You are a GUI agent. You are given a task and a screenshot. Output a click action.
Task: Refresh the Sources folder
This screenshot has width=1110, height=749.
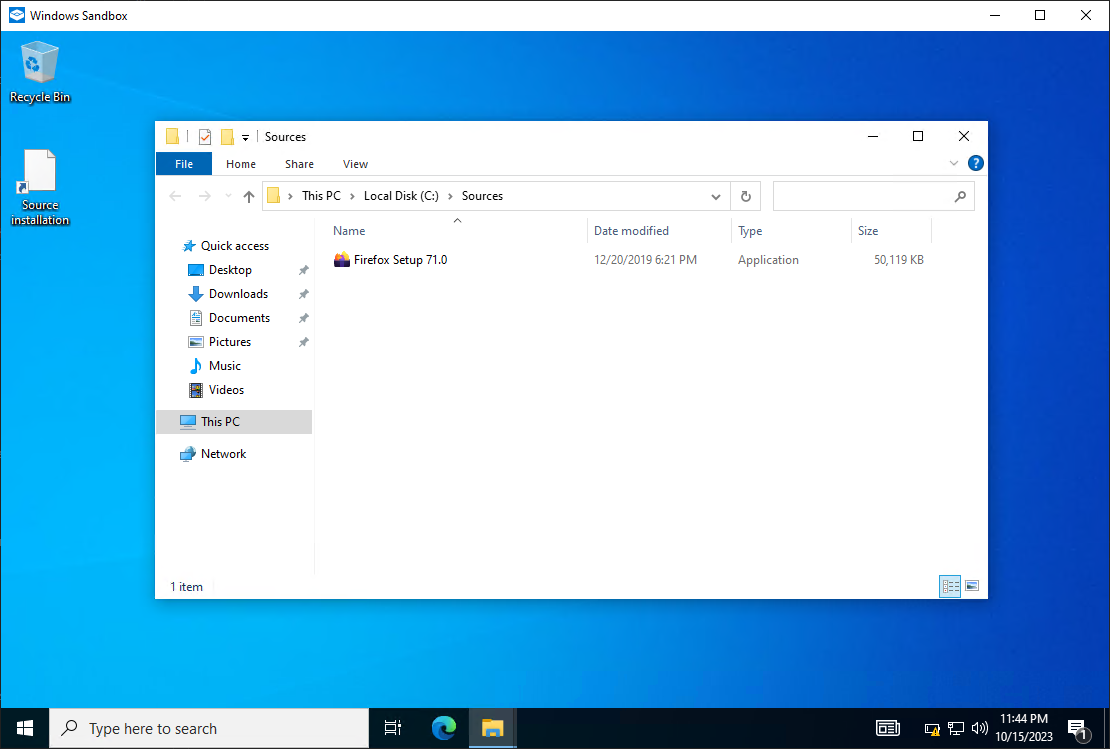click(745, 197)
